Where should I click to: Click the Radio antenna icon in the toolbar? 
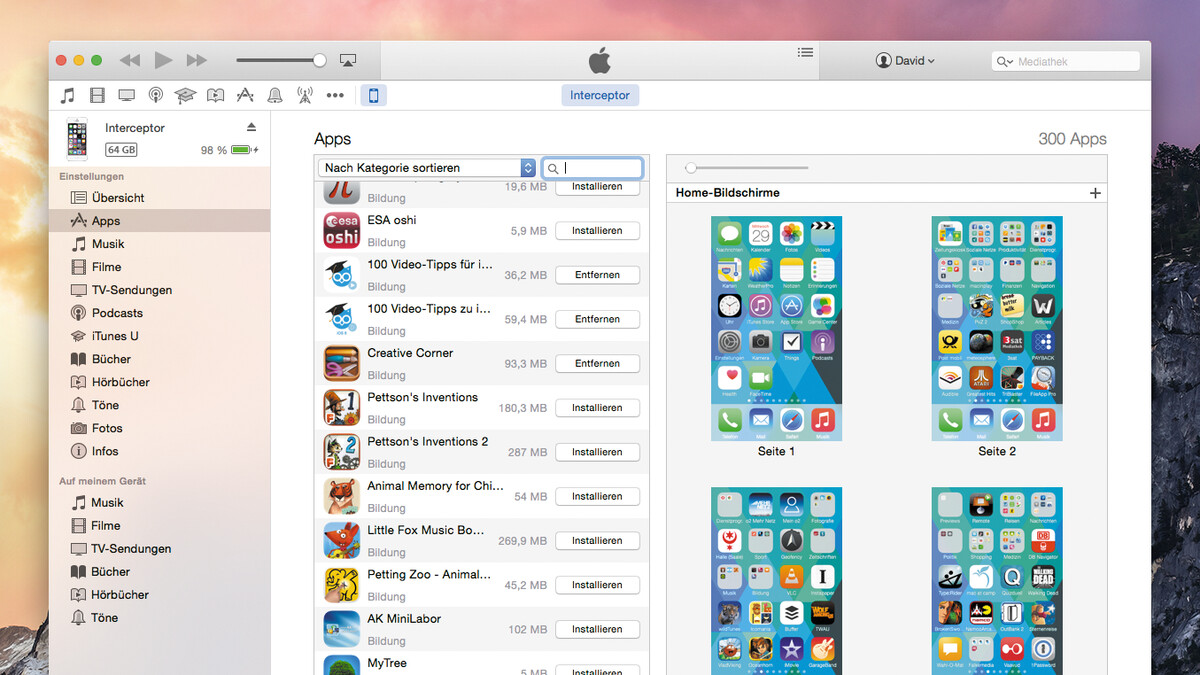(305, 95)
